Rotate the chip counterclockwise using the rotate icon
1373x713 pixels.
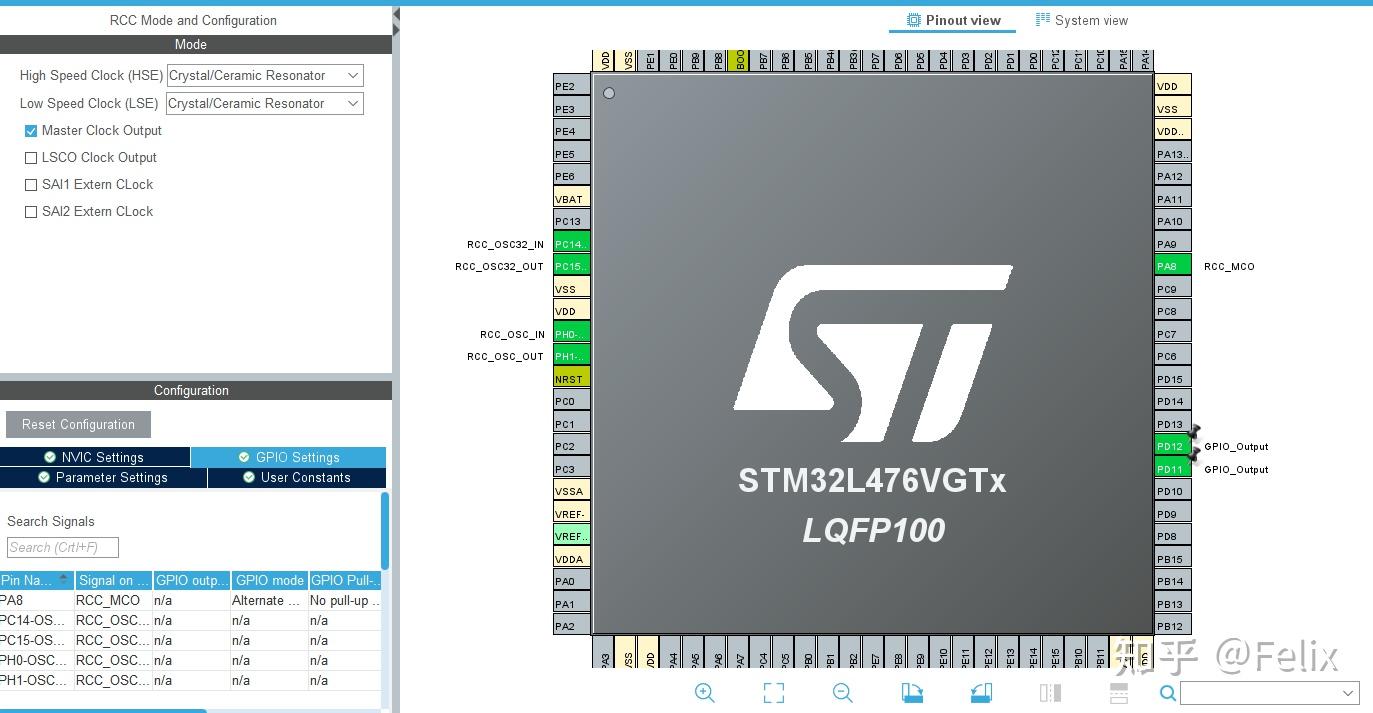[980, 692]
